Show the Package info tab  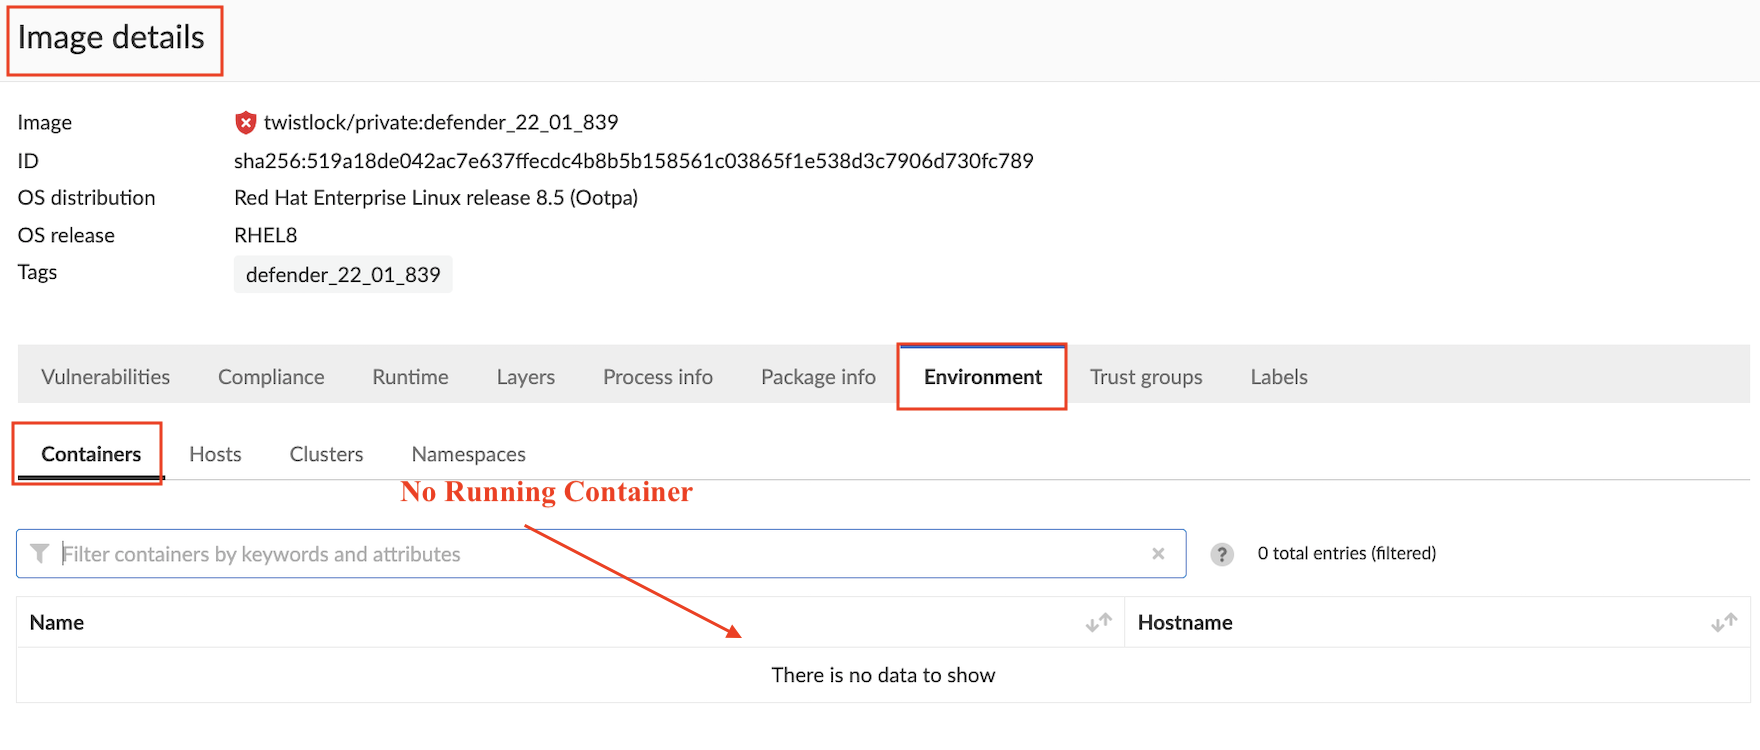pos(818,377)
